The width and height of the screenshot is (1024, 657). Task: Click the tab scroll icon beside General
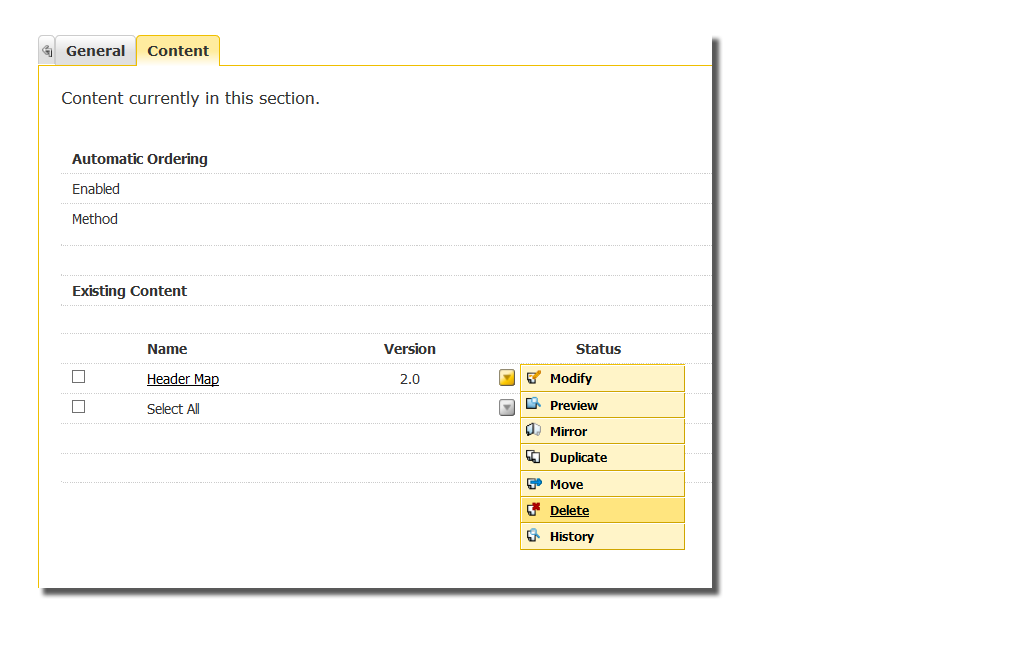[x=46, y=51]
